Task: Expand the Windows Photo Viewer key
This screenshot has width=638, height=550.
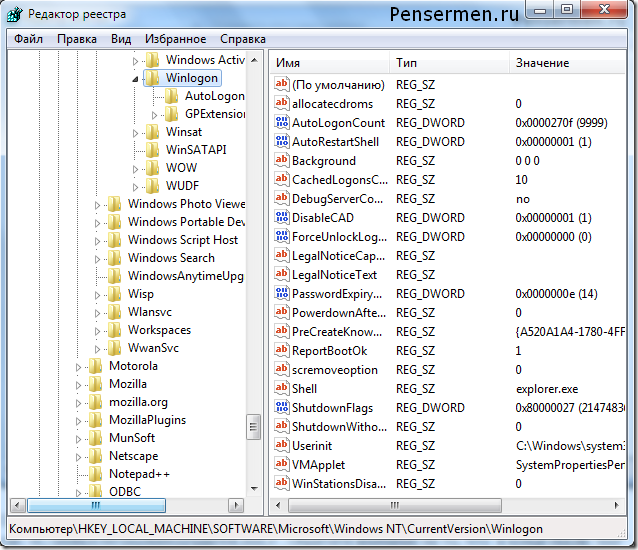Action: click(97, 205)
